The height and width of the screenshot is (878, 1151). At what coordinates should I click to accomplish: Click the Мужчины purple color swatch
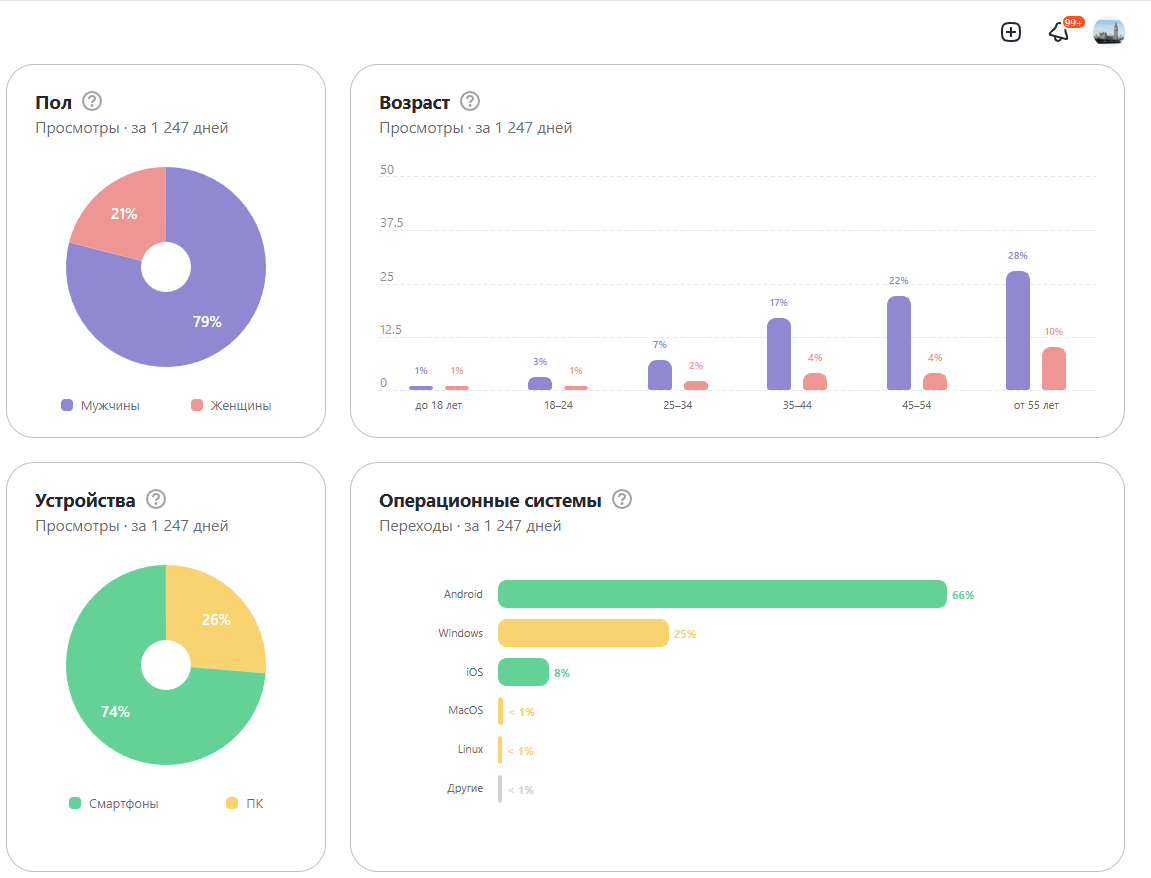point(67,405)
